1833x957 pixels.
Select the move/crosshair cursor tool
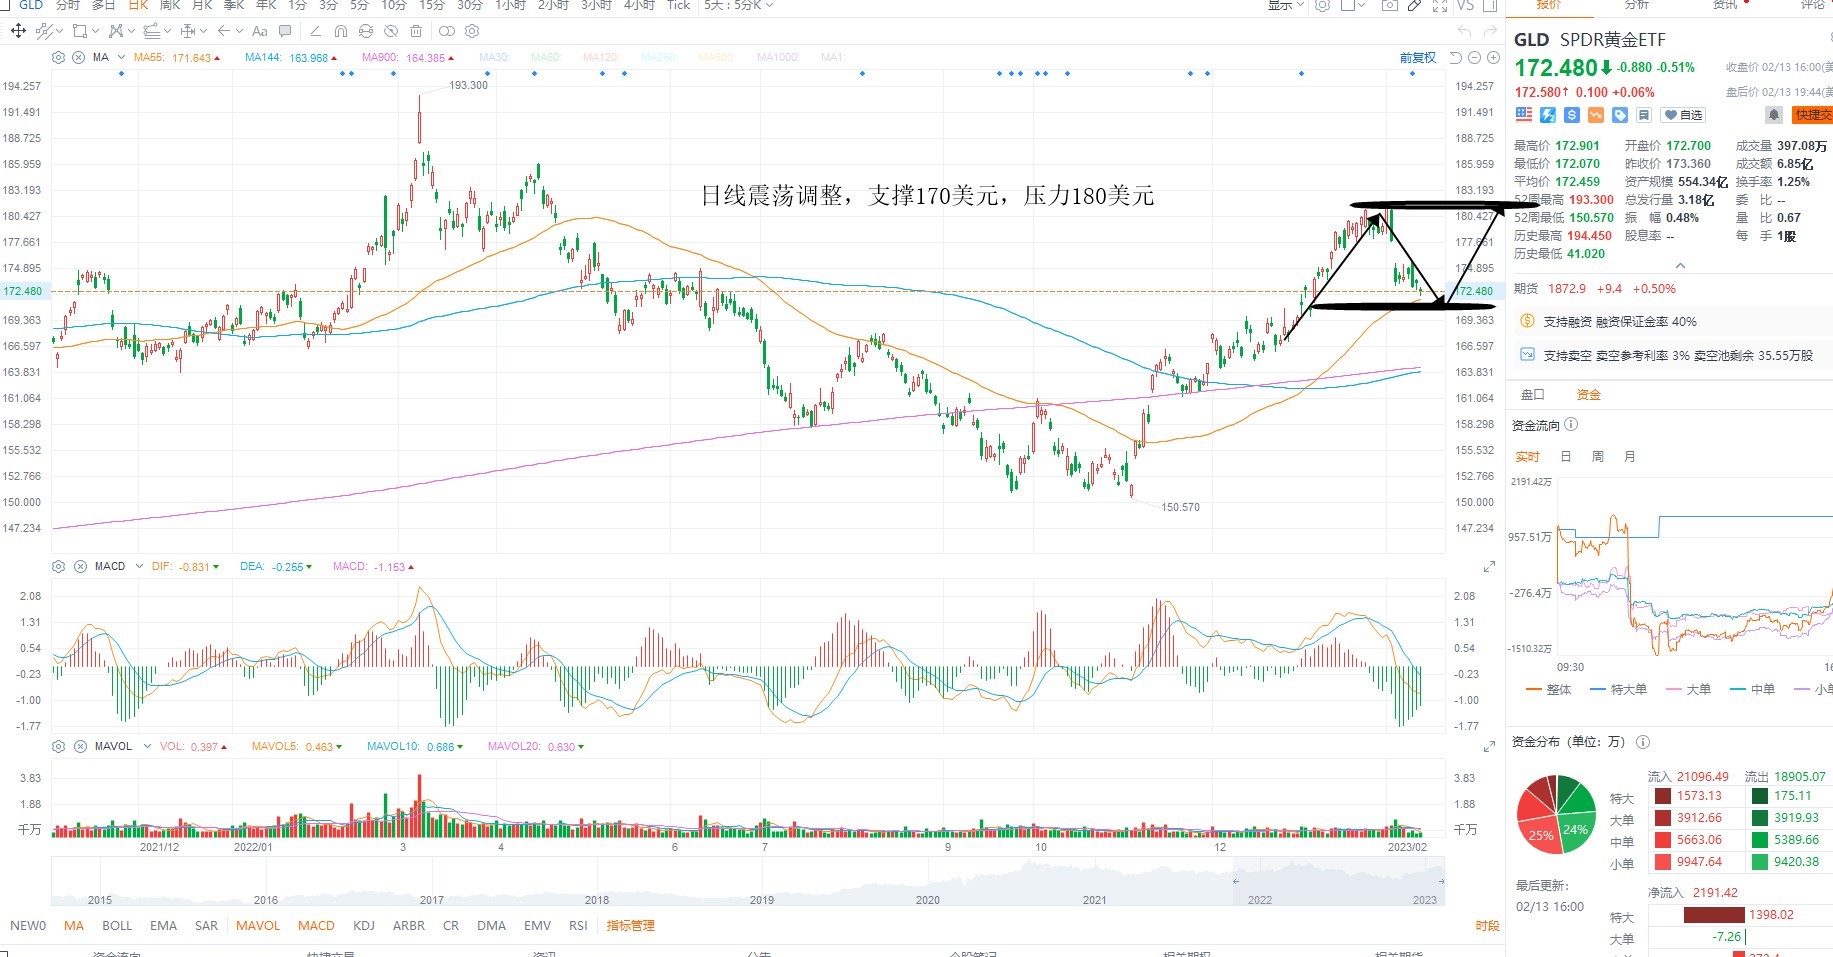18,31
